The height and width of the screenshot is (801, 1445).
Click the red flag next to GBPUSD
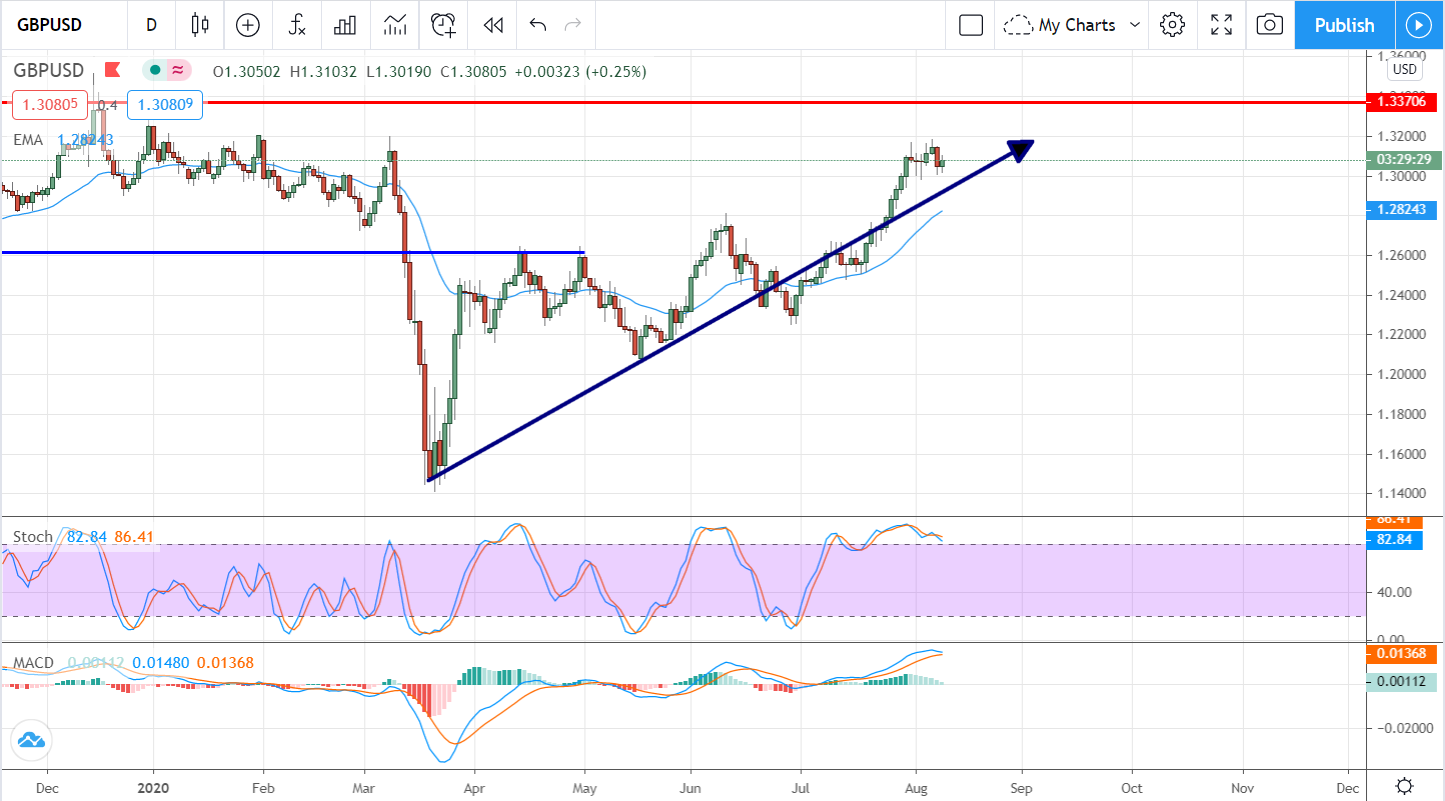[112, 70]
